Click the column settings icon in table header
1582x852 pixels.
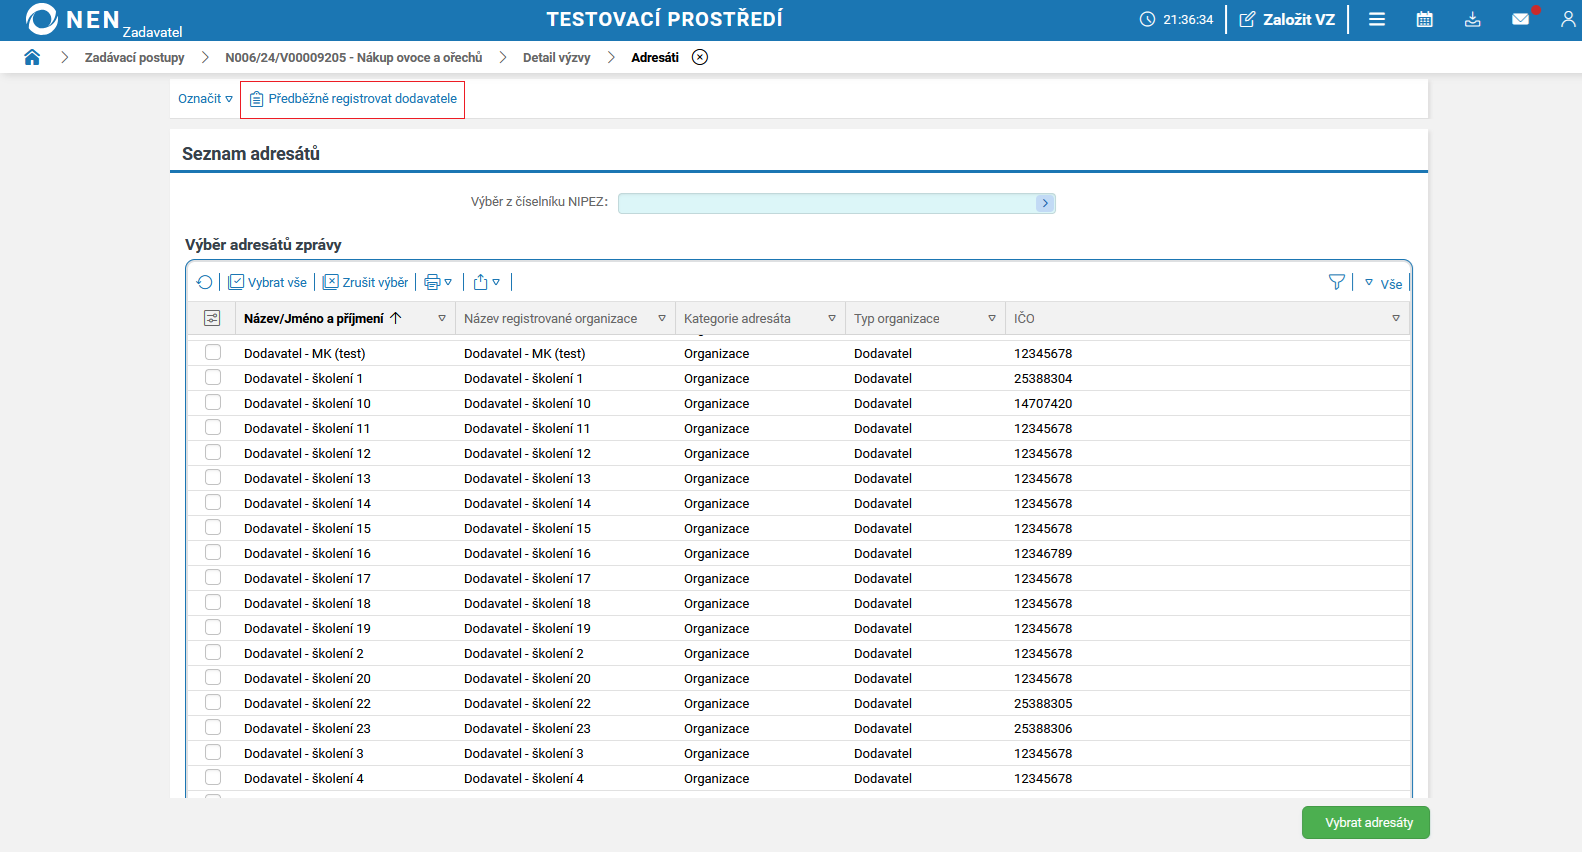pos(212,318)
